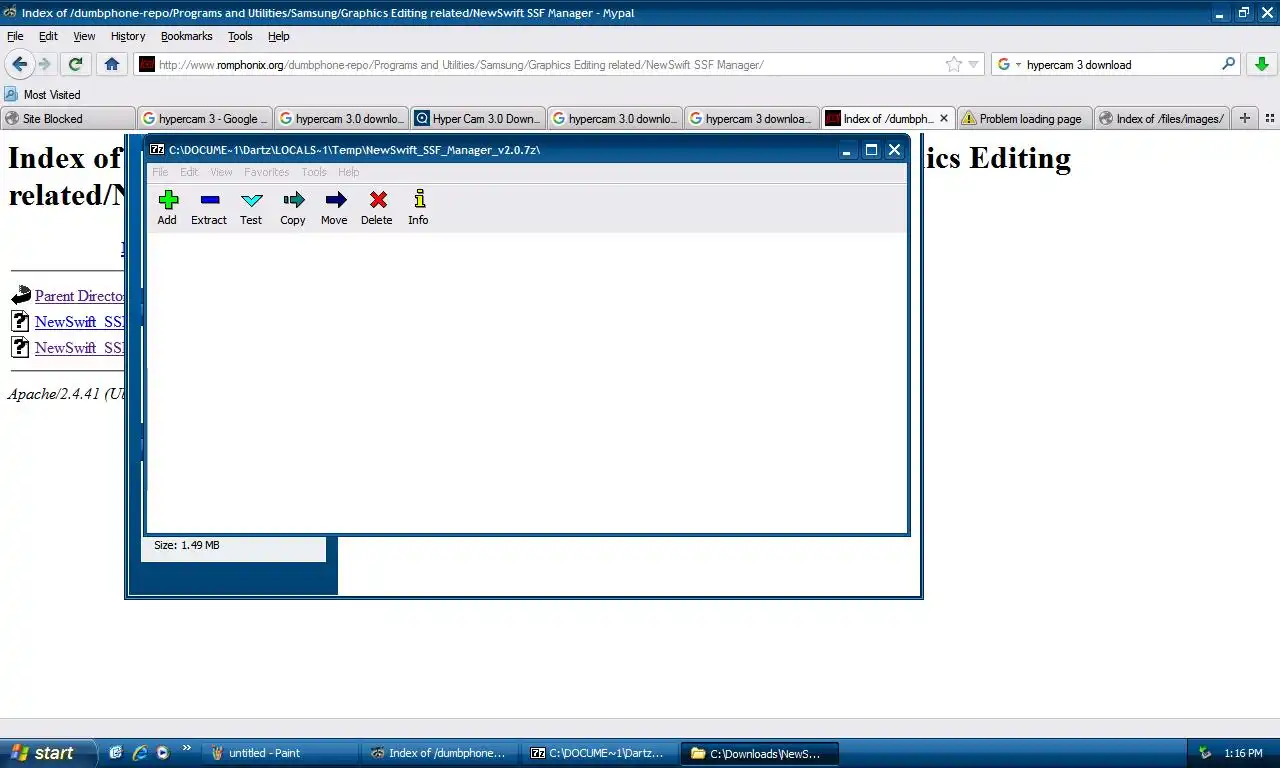The height and width of the screenshot is (768, 1280).
Task: Switch to the Site Blocked tab
Action: pyautogui.click(x=68, y=118)
